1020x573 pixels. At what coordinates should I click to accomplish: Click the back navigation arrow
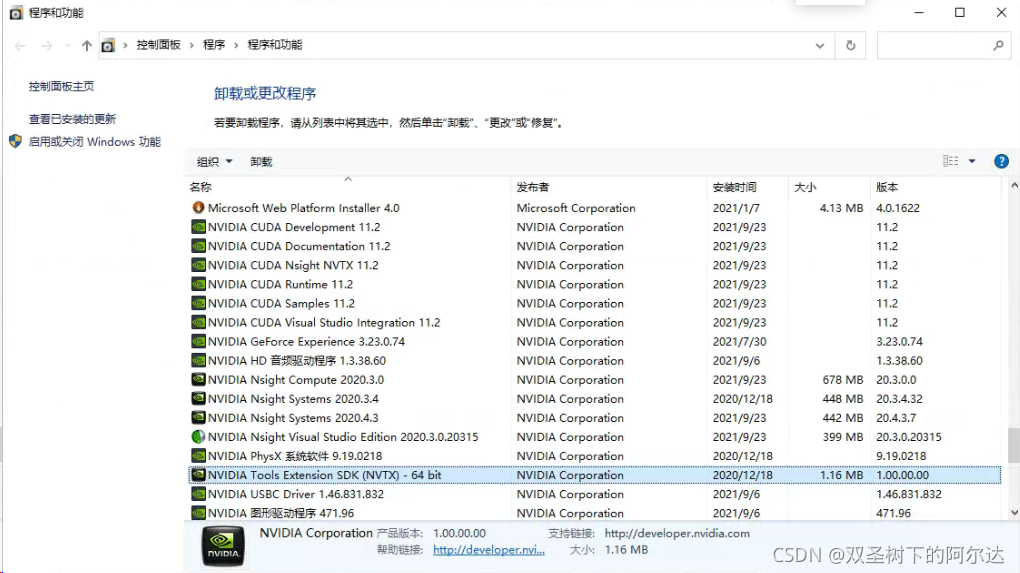click(20, 46)
